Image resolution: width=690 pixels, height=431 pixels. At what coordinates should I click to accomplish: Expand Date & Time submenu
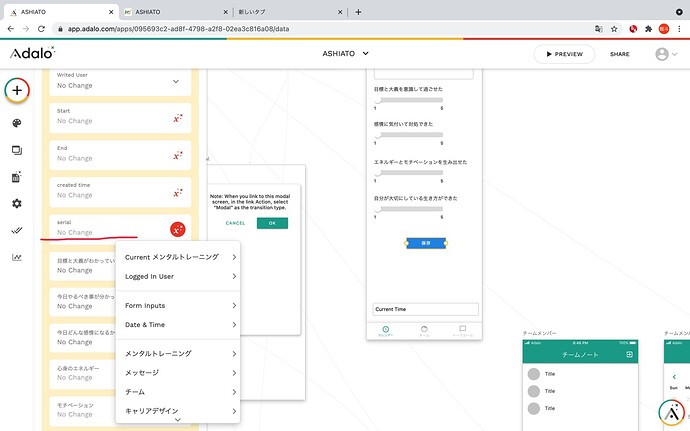tap(180, 325)
